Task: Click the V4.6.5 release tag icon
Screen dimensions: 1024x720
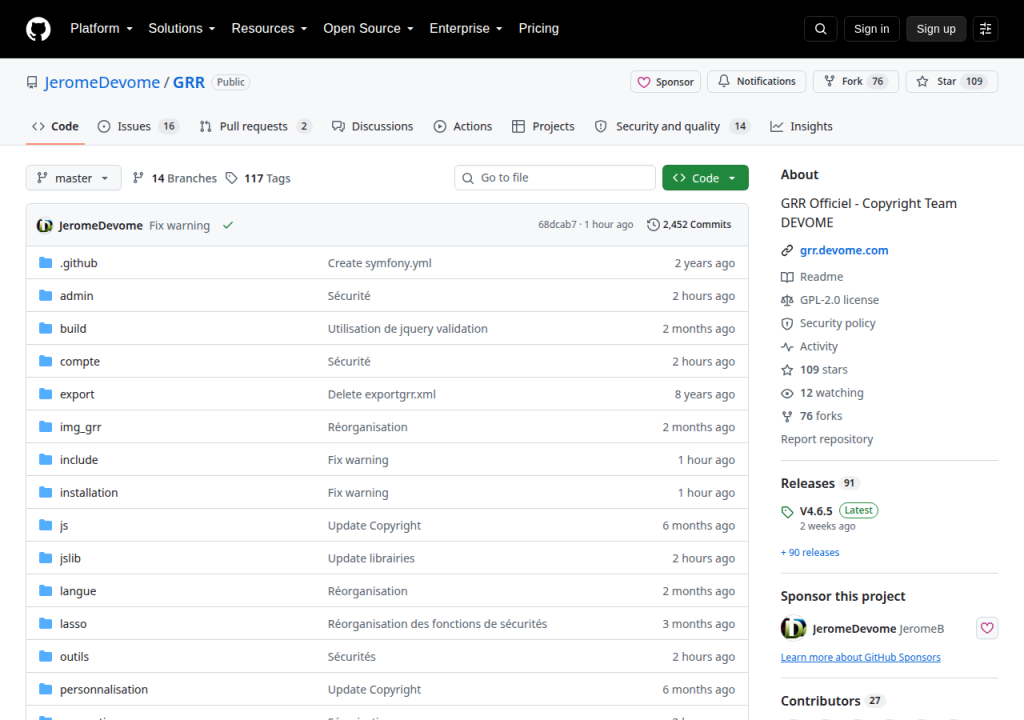Action: point(787,512)
